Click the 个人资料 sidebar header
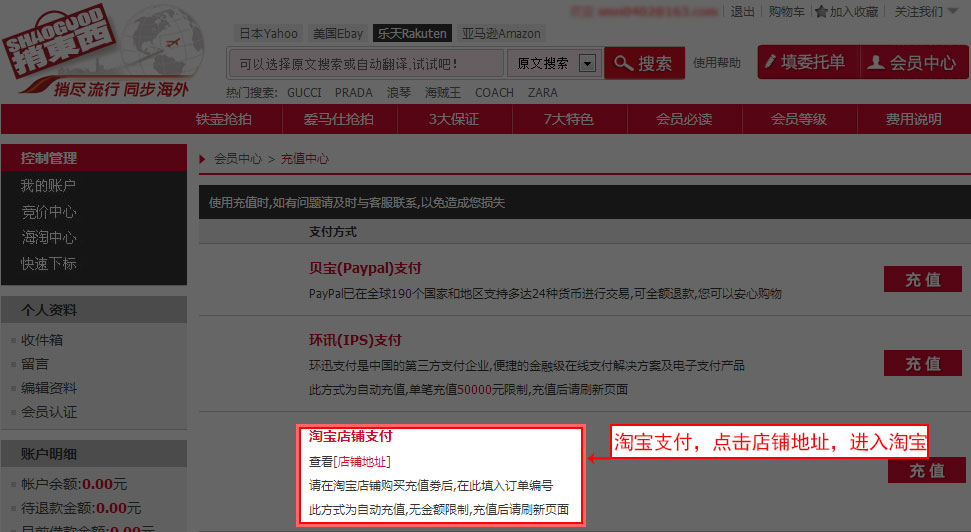This screenshot has width=971, height=532. [x=94, y=310]
